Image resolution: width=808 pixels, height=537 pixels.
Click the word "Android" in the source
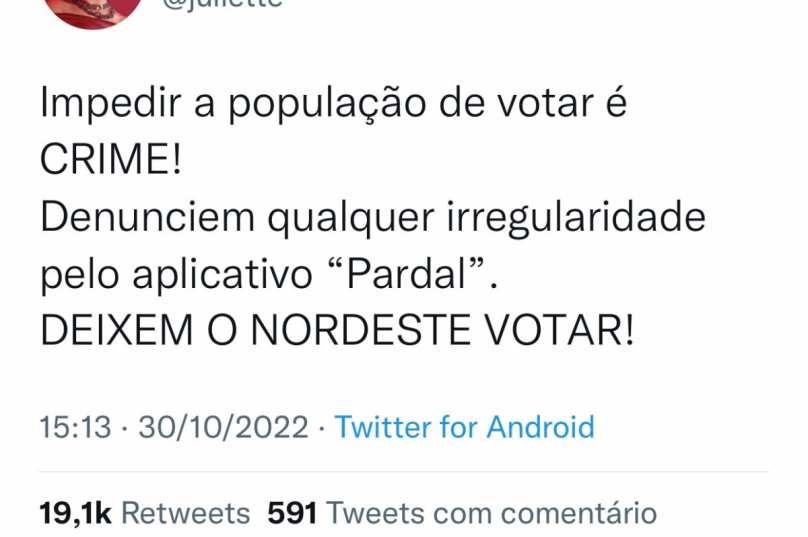point(540,428)
